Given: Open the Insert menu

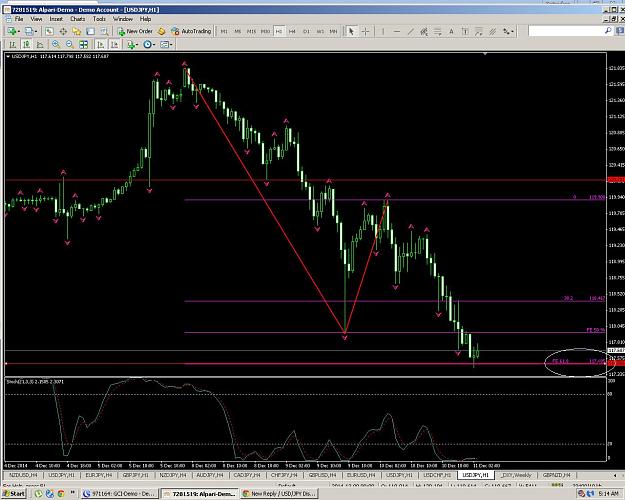Looking at the screenshot, I should 56,19.
